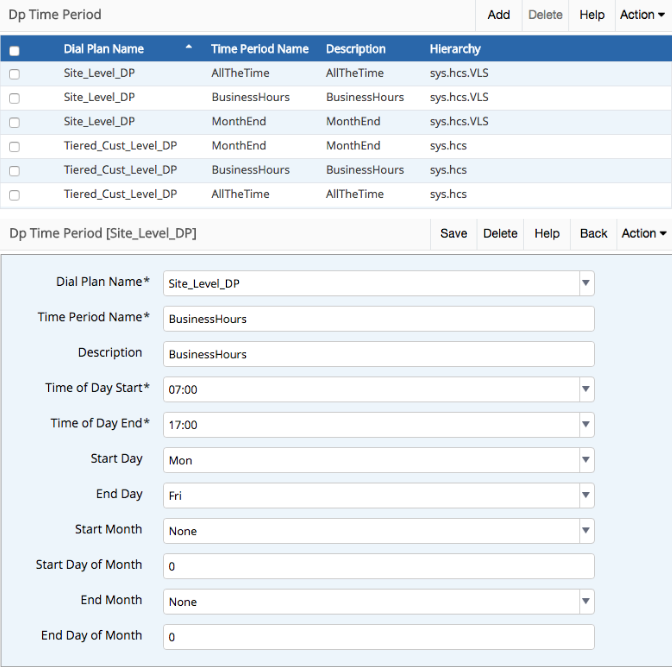Click the Start Day of Month field
672x667 pixels.
[378, 566]
